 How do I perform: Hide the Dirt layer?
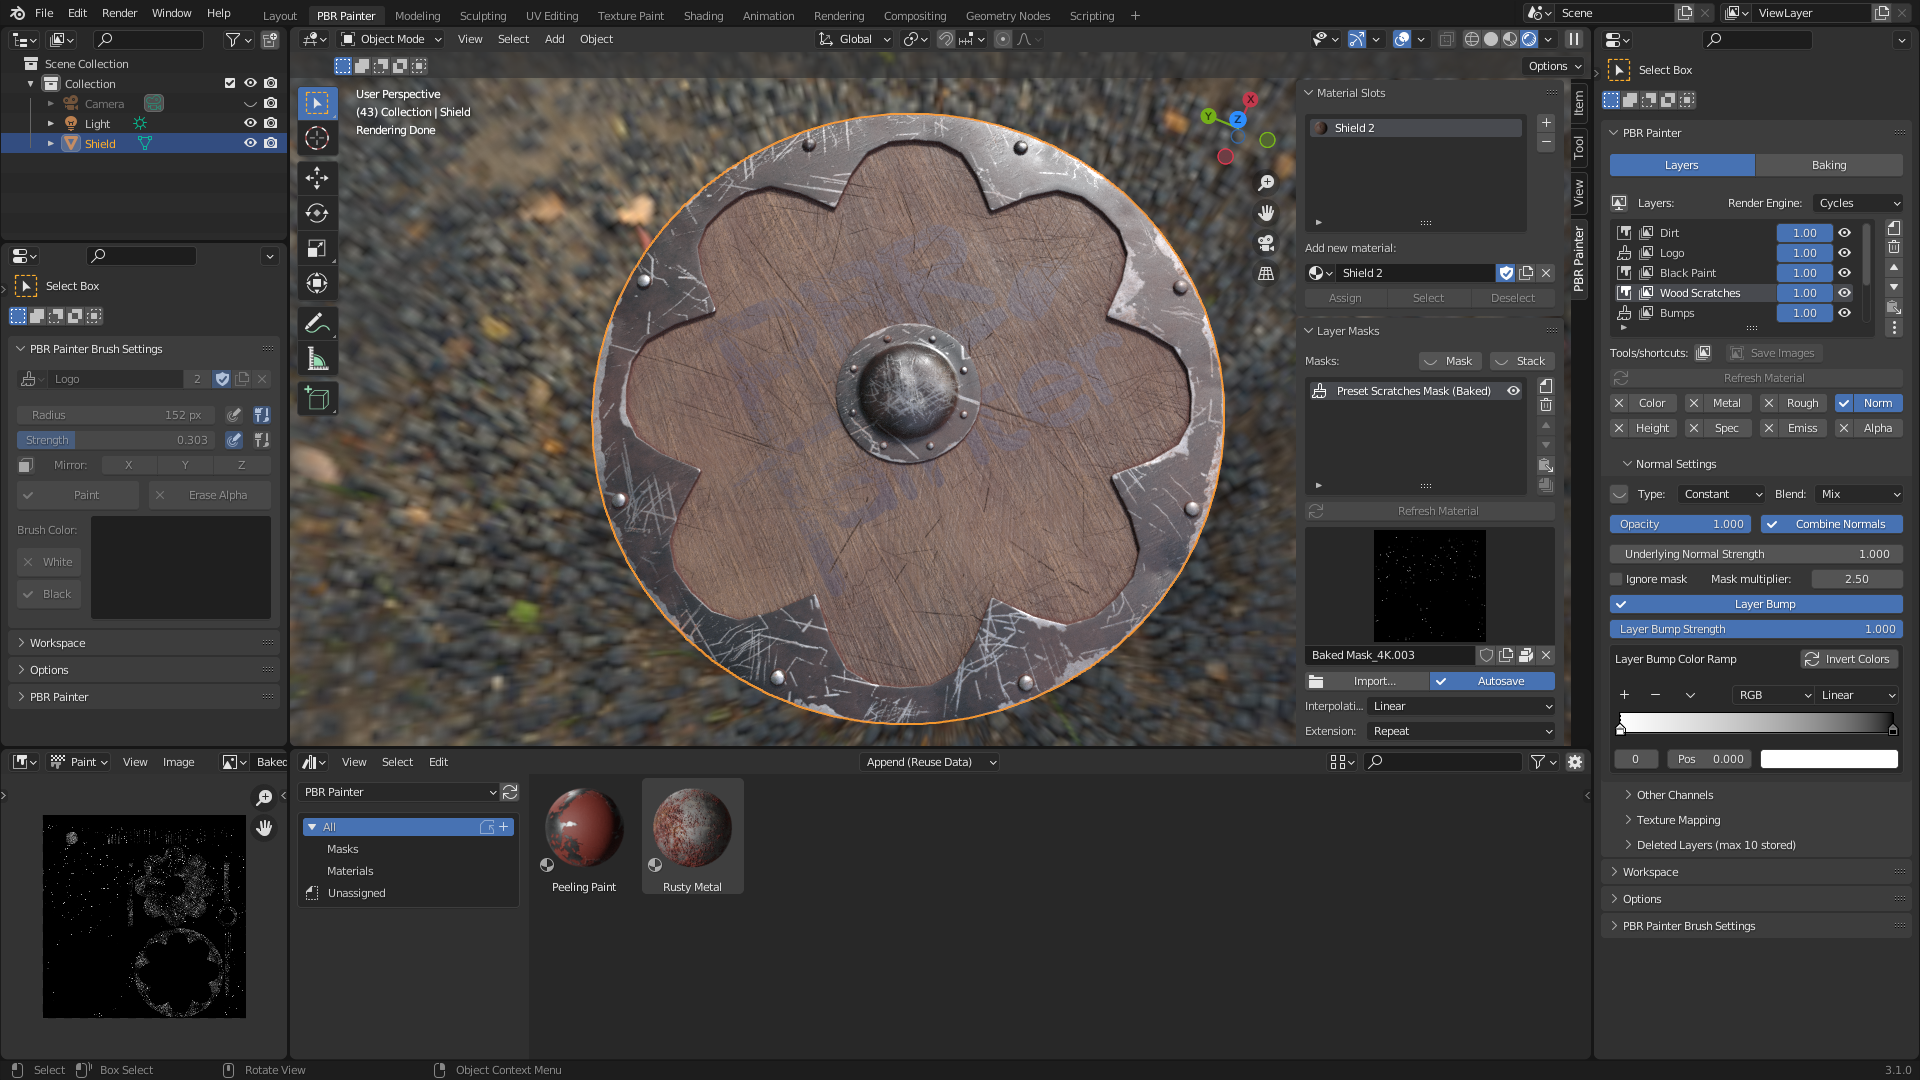pyautogui.click(x=1845, y=233)
